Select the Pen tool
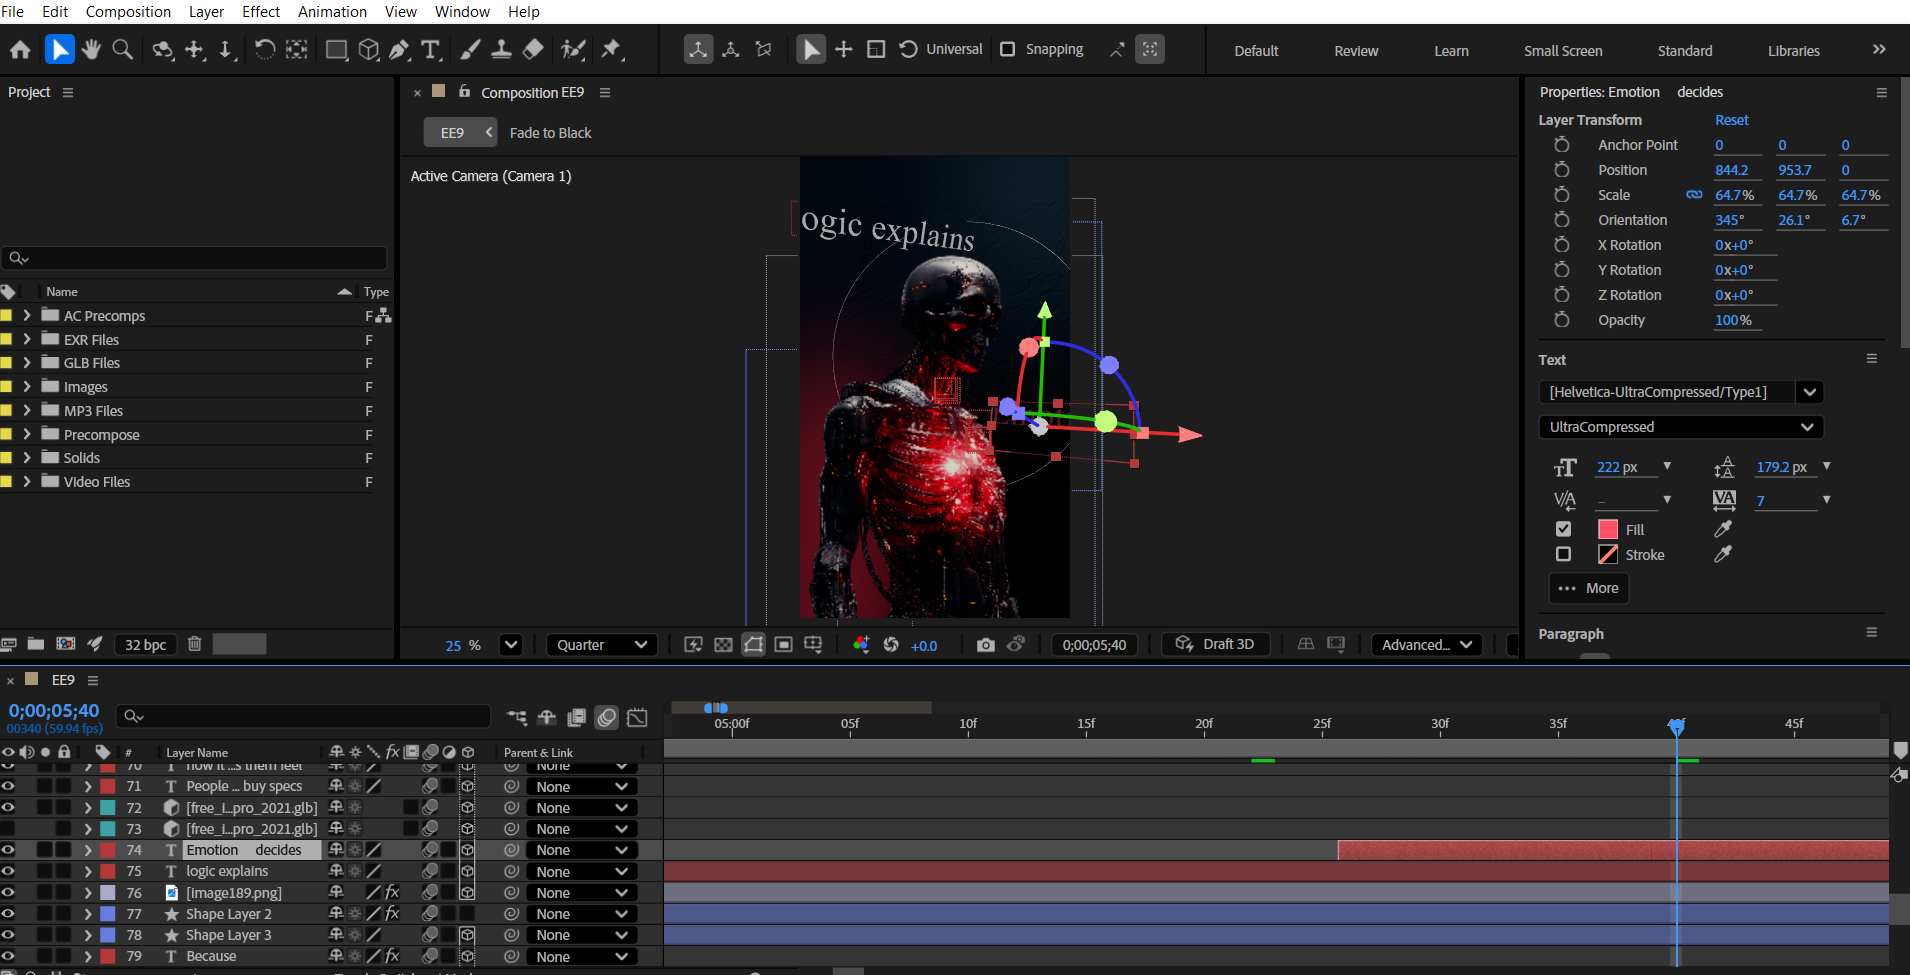The width and height of the screenshot is (1910, 975). (399, 49)
